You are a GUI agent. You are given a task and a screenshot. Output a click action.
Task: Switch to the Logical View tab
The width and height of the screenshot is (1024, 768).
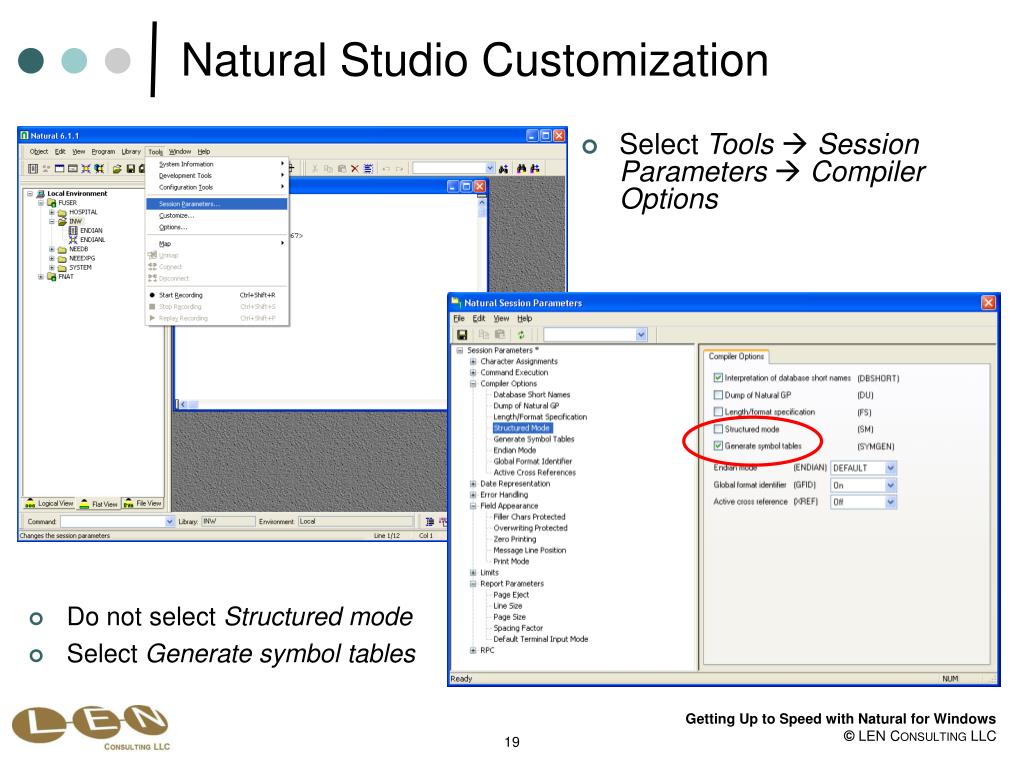coord(49,504)
